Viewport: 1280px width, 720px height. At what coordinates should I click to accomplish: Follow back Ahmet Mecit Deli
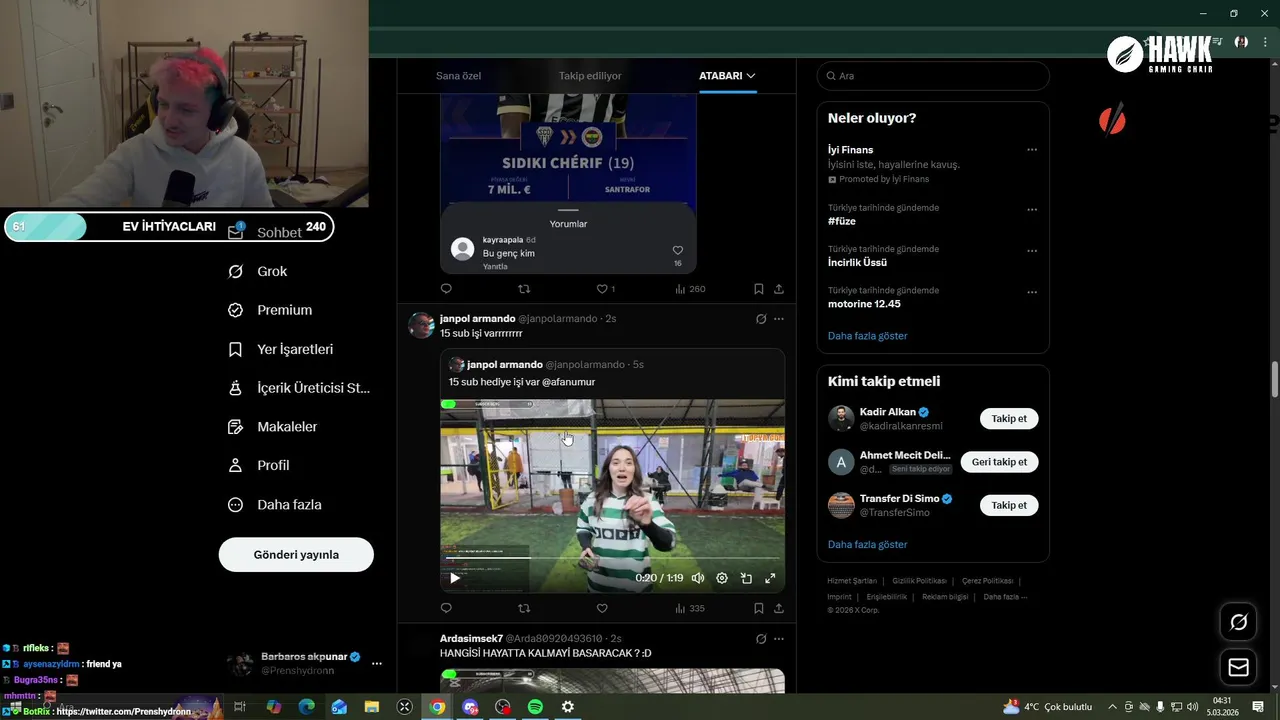click(1000, 462)
